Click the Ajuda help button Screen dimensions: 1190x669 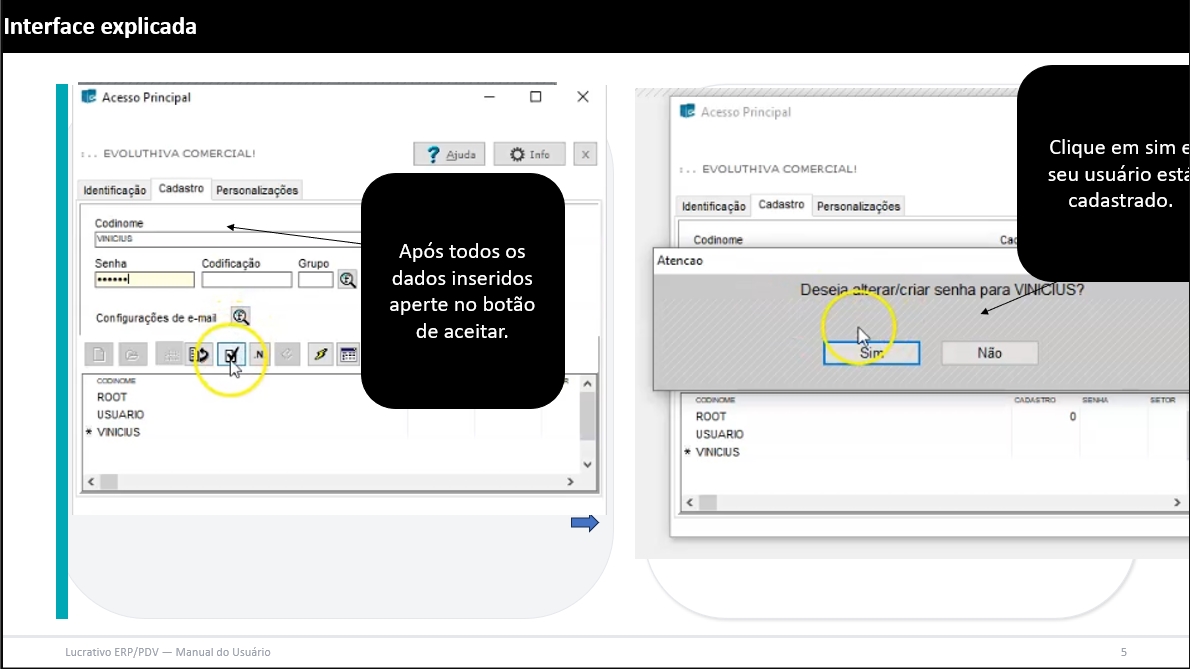[449, 154]
